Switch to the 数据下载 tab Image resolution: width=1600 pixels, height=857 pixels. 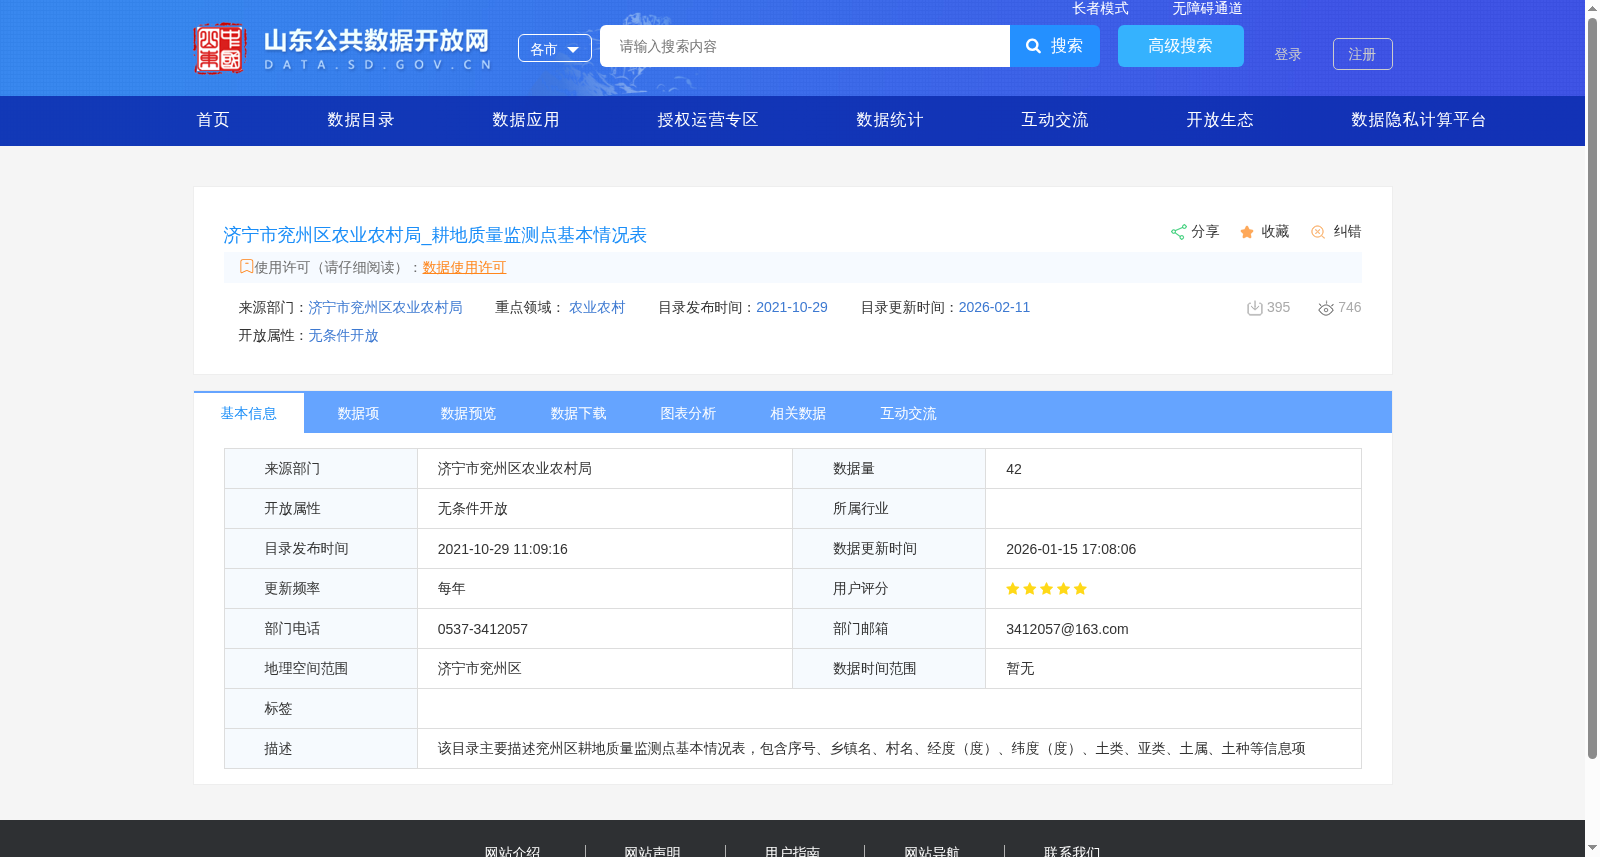(579, 413)
